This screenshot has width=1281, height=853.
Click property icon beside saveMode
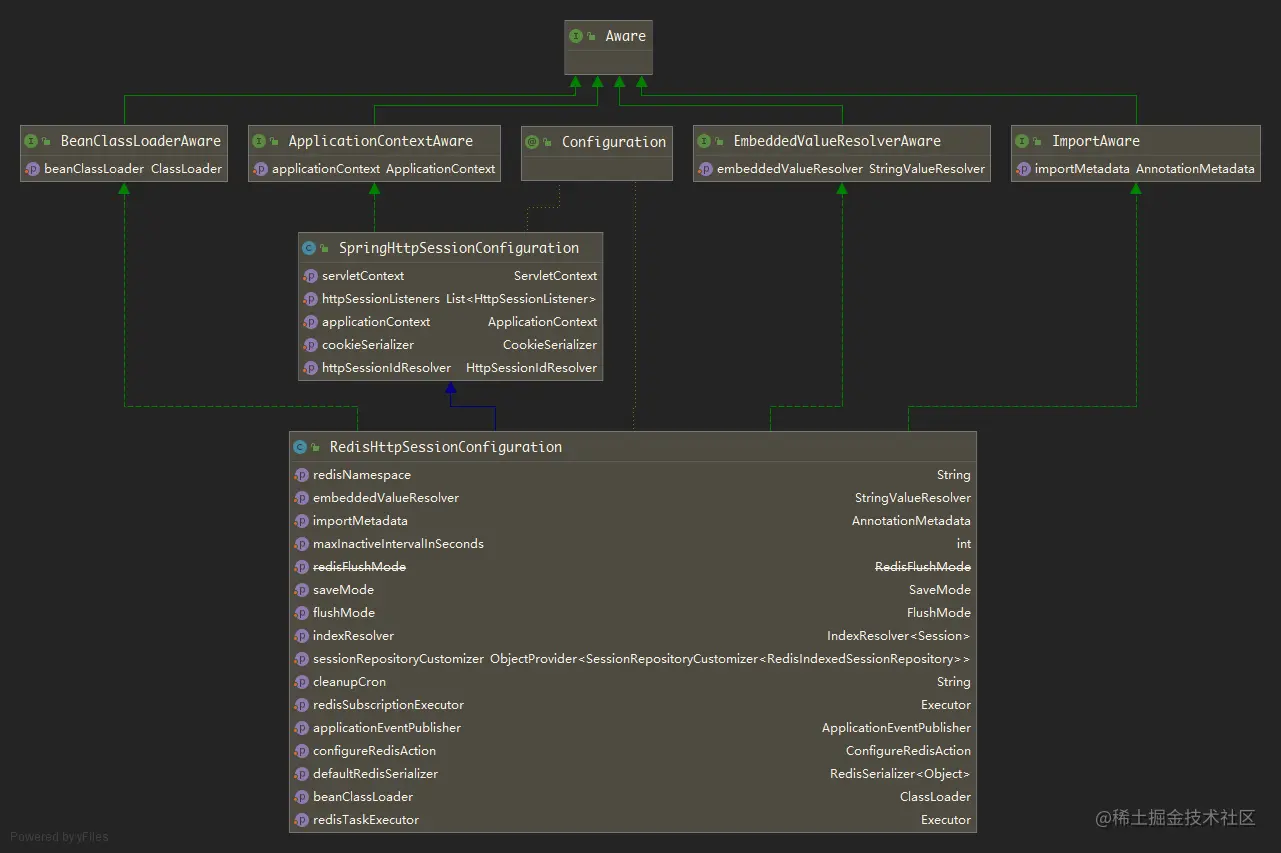coord(301,590)
